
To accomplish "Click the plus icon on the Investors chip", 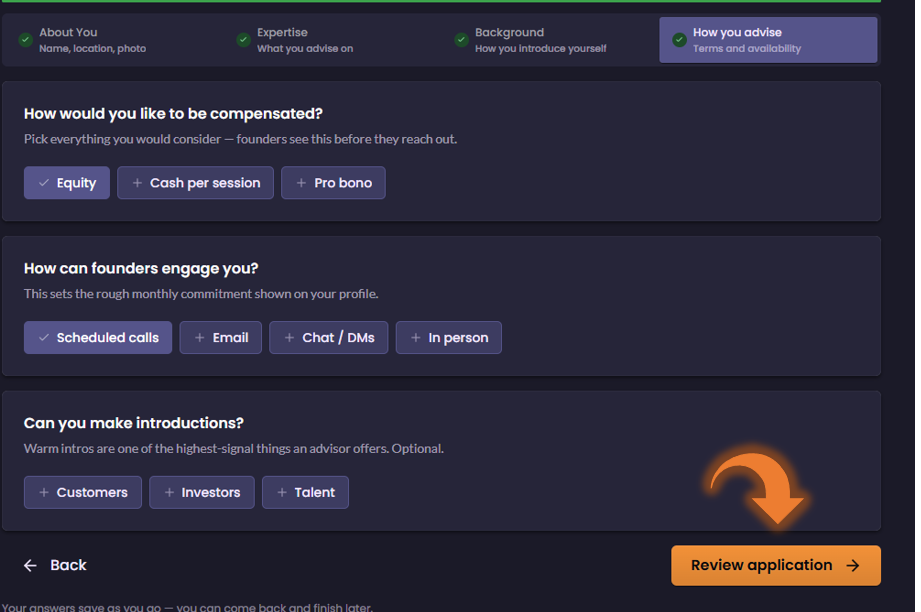I will click(169, 492).
